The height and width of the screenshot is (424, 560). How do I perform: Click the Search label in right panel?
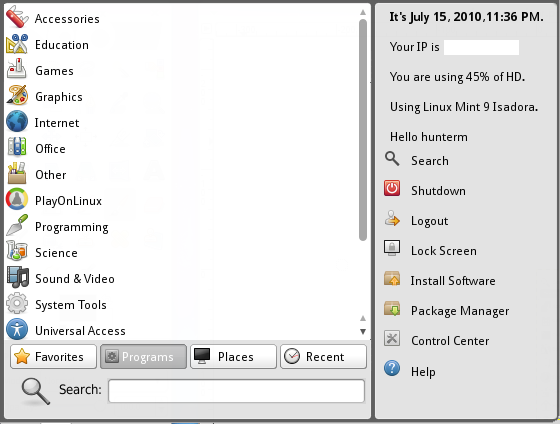(430, 161)
